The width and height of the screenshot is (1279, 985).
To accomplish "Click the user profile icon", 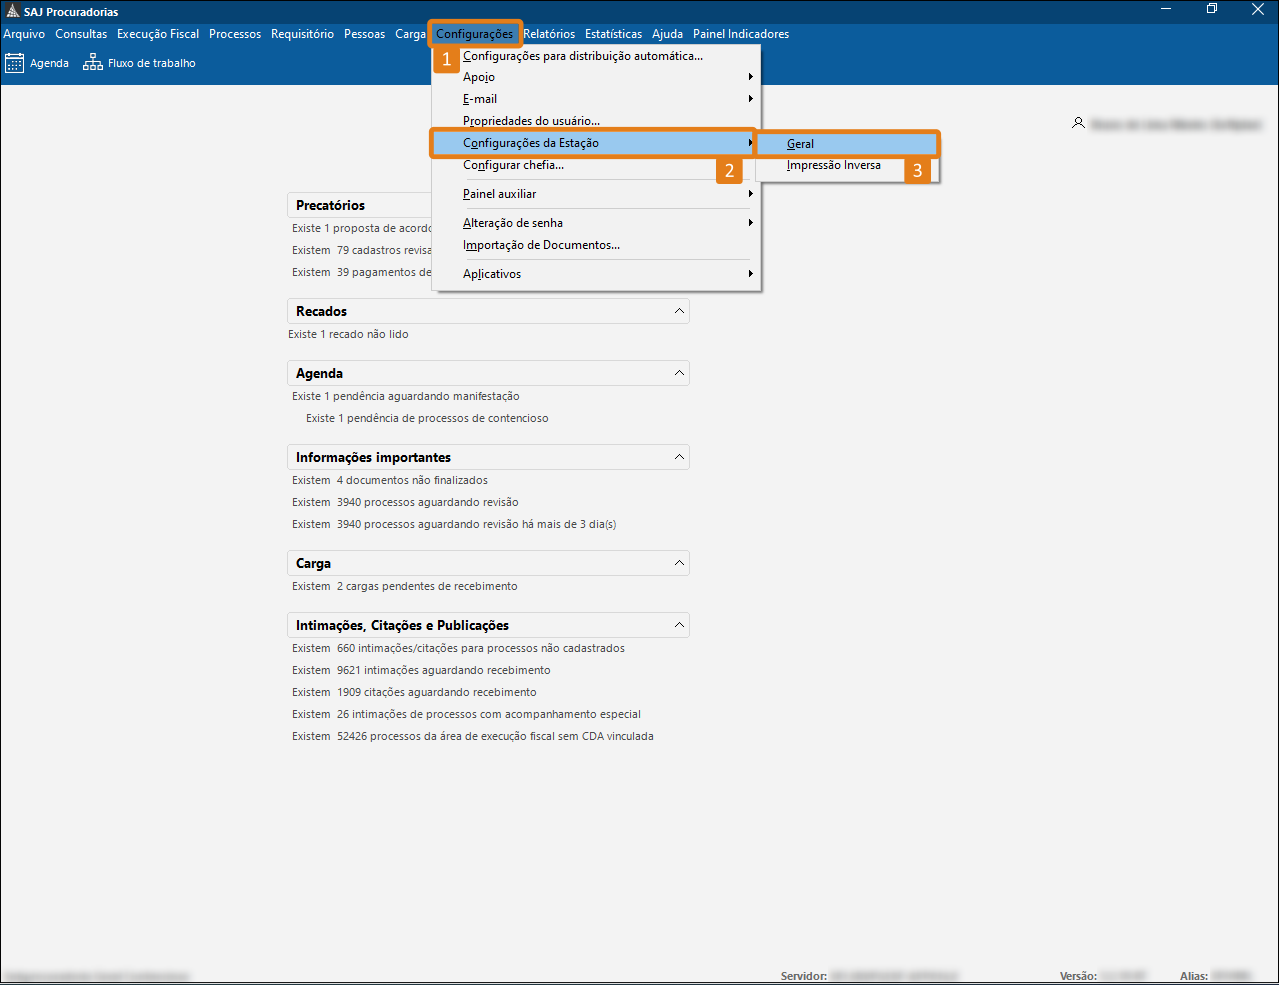I will [x=1078, y=123].
